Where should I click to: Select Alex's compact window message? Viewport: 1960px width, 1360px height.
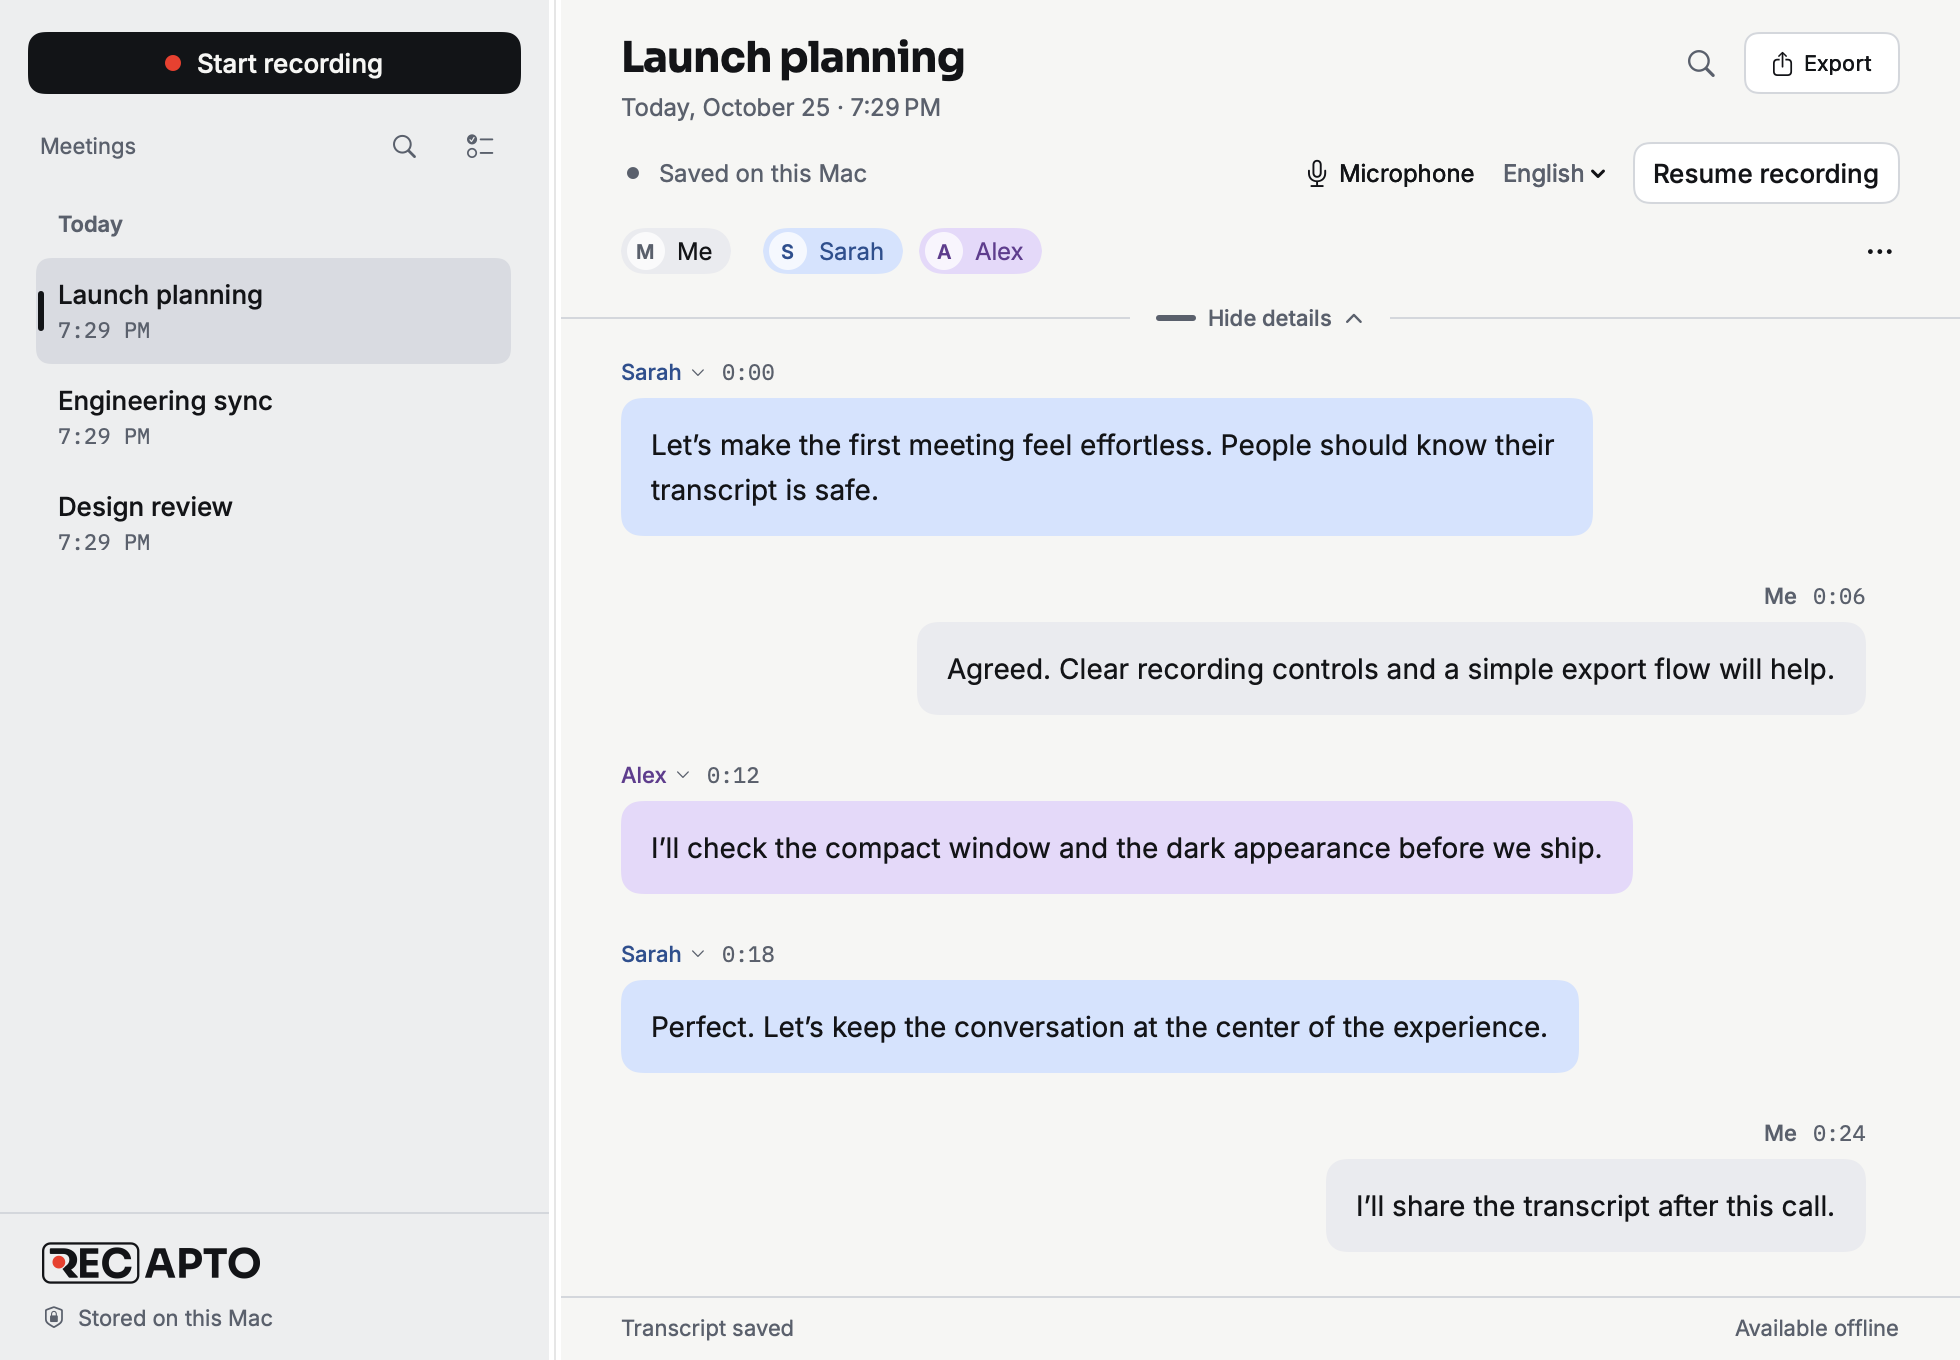(1126, 847)
